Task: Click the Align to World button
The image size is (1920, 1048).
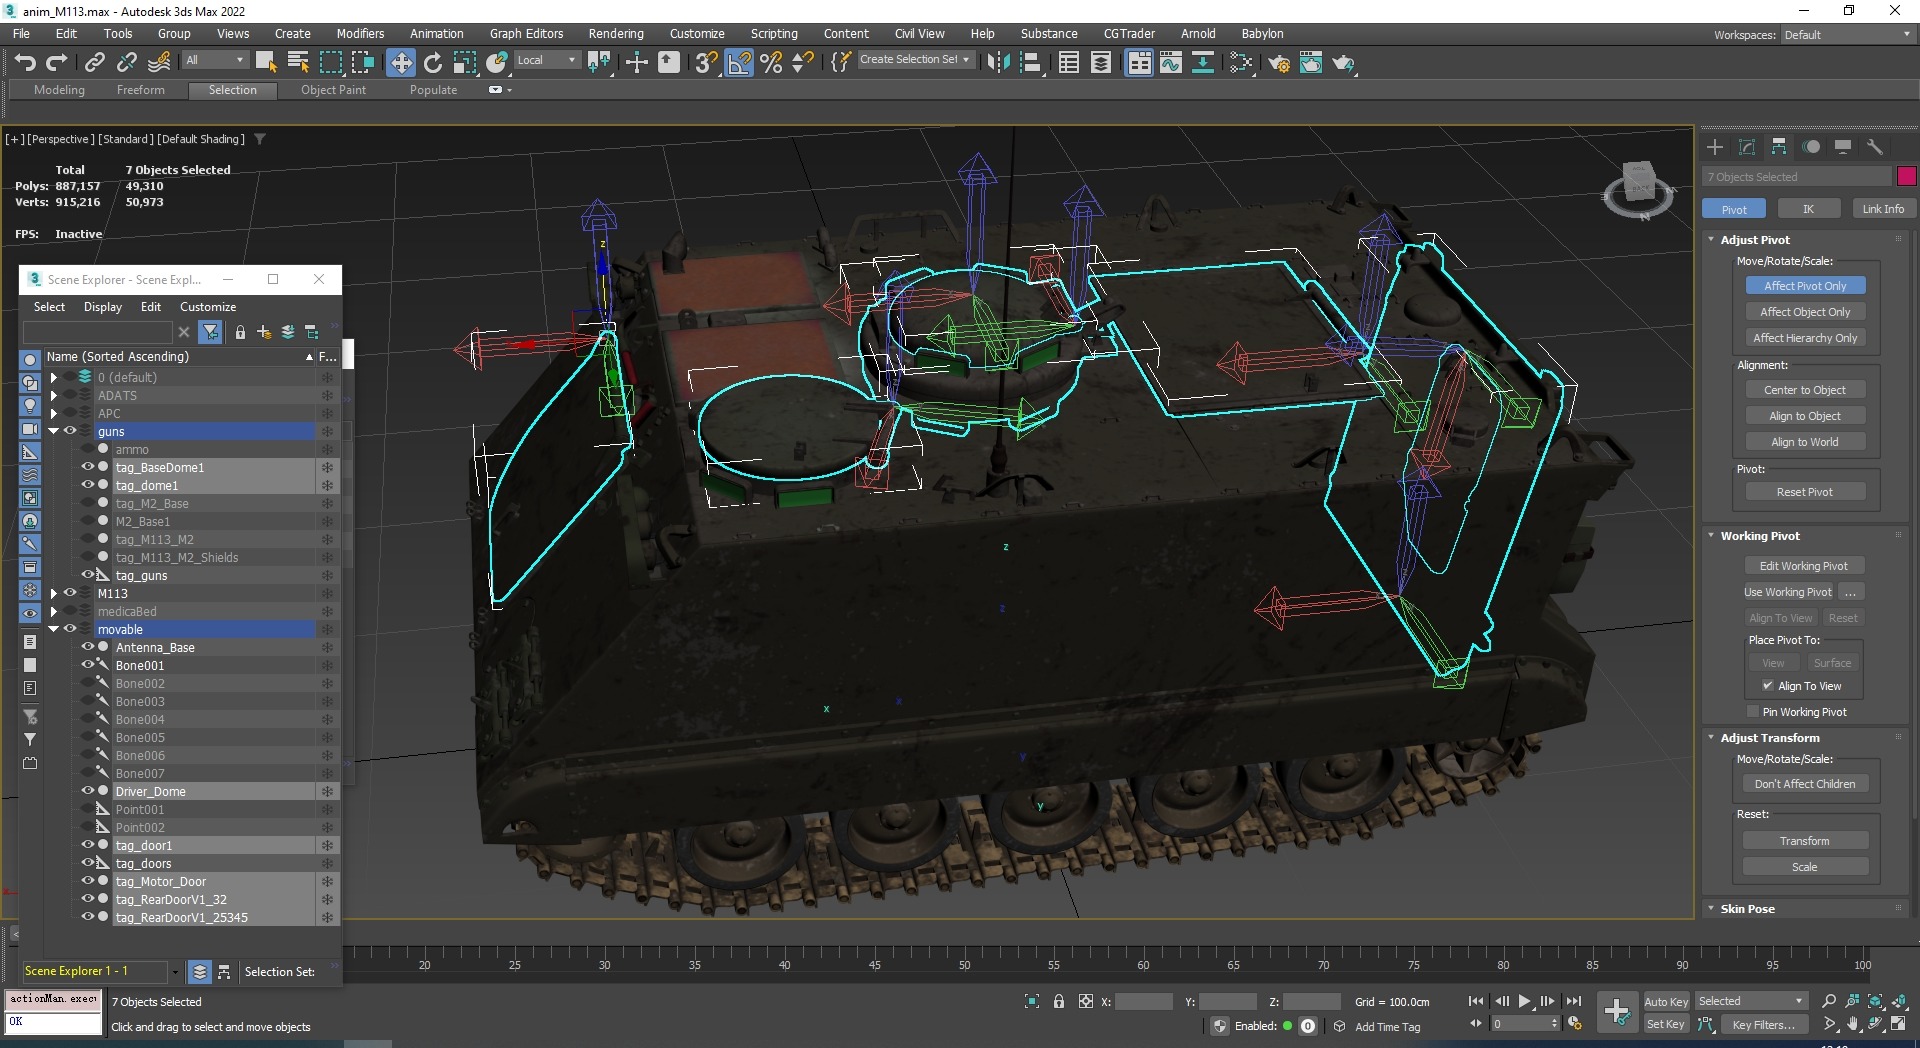Action: point(1805,442)
